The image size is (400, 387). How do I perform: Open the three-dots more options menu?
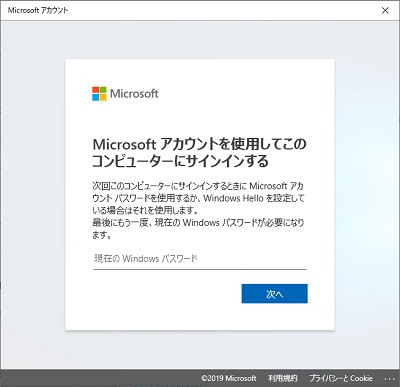point(389,379)
